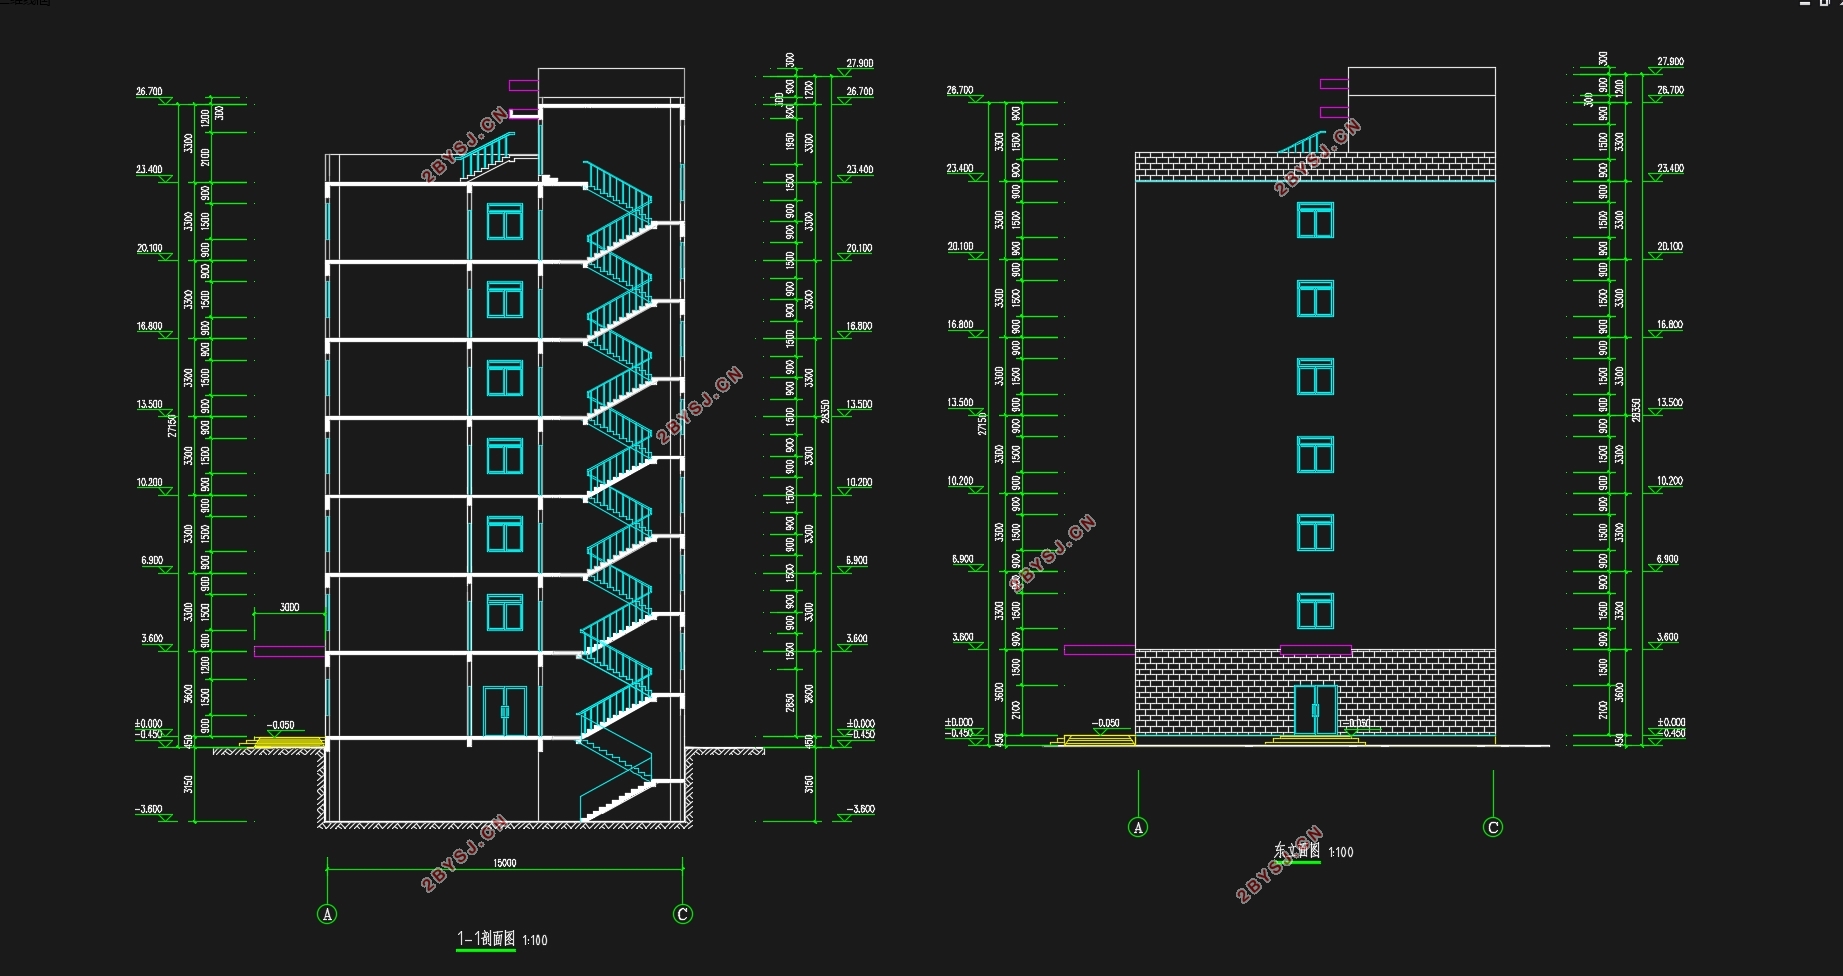Select the magenta canopy above elevation entrance door

click(x=1316, y=651)
